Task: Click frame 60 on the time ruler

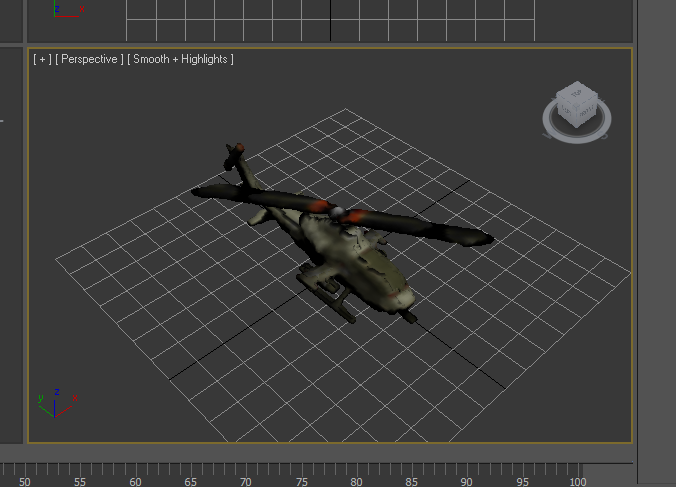Action: click(135, 481)
